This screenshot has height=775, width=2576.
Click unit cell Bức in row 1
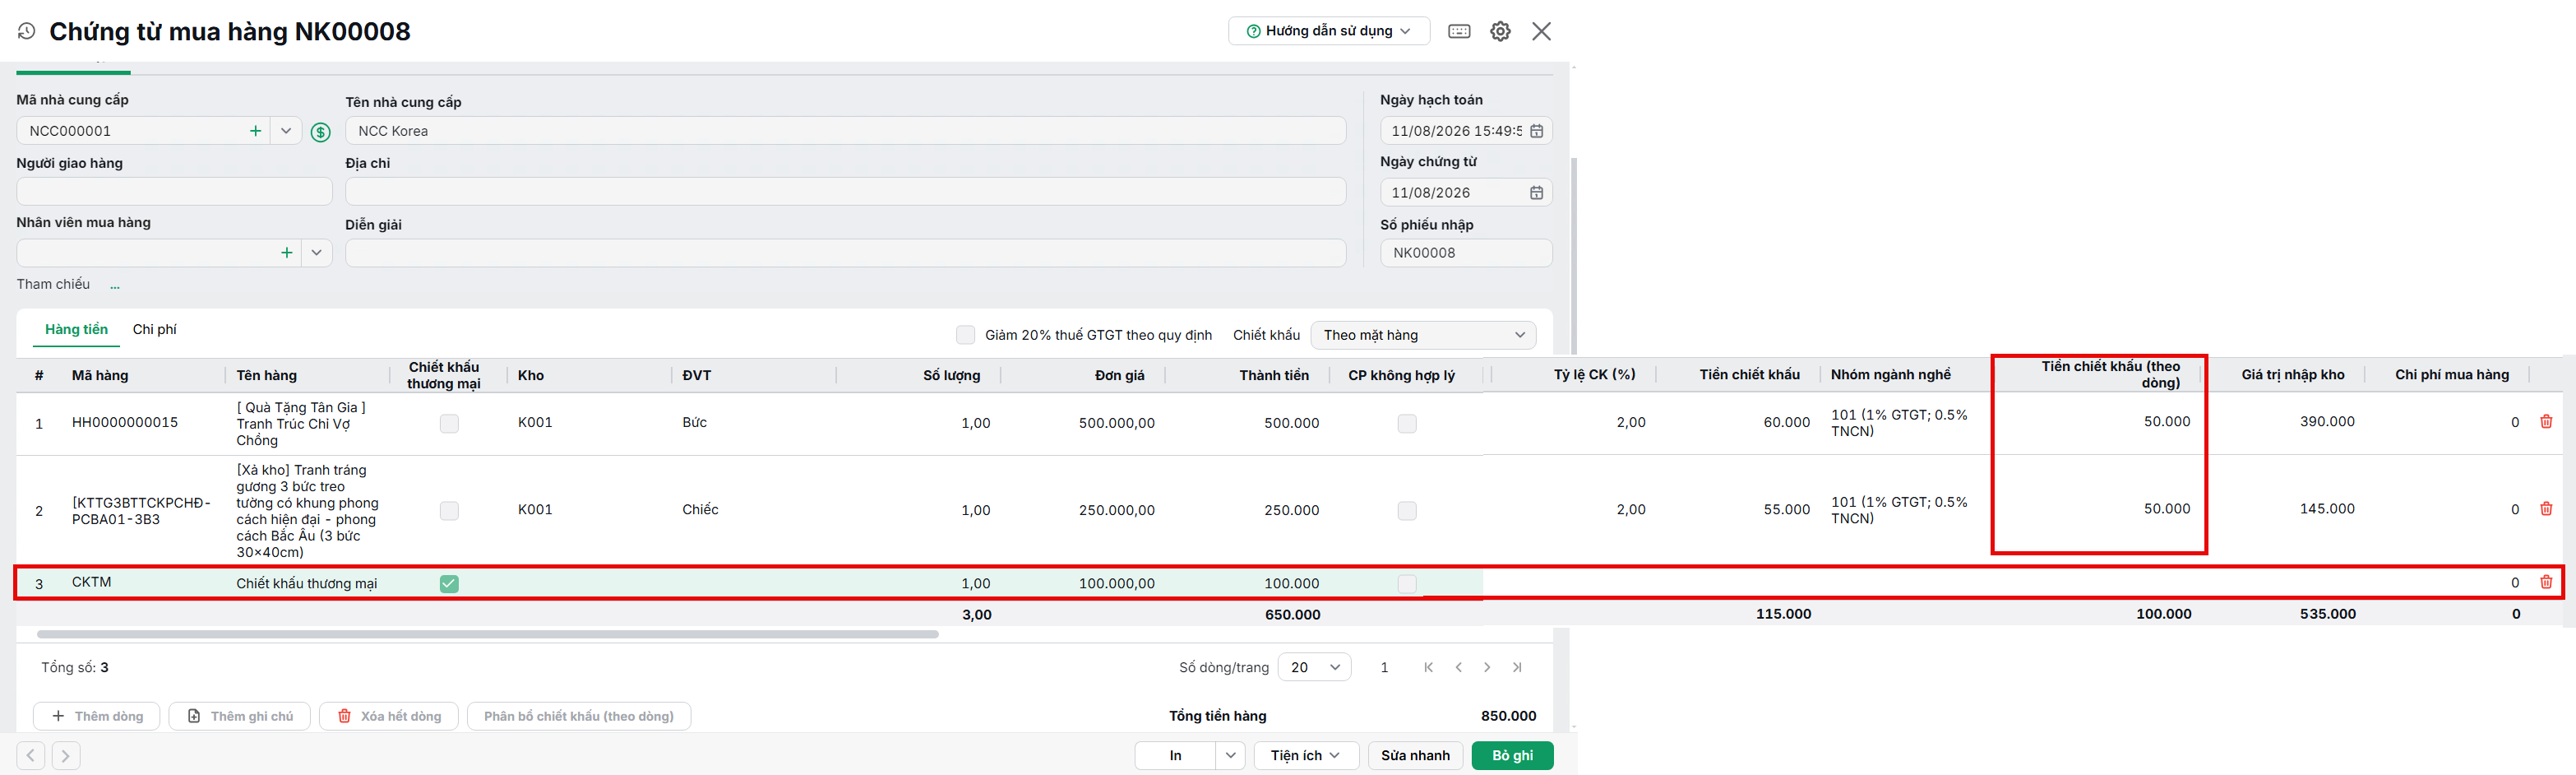click(x=695, y=422)
